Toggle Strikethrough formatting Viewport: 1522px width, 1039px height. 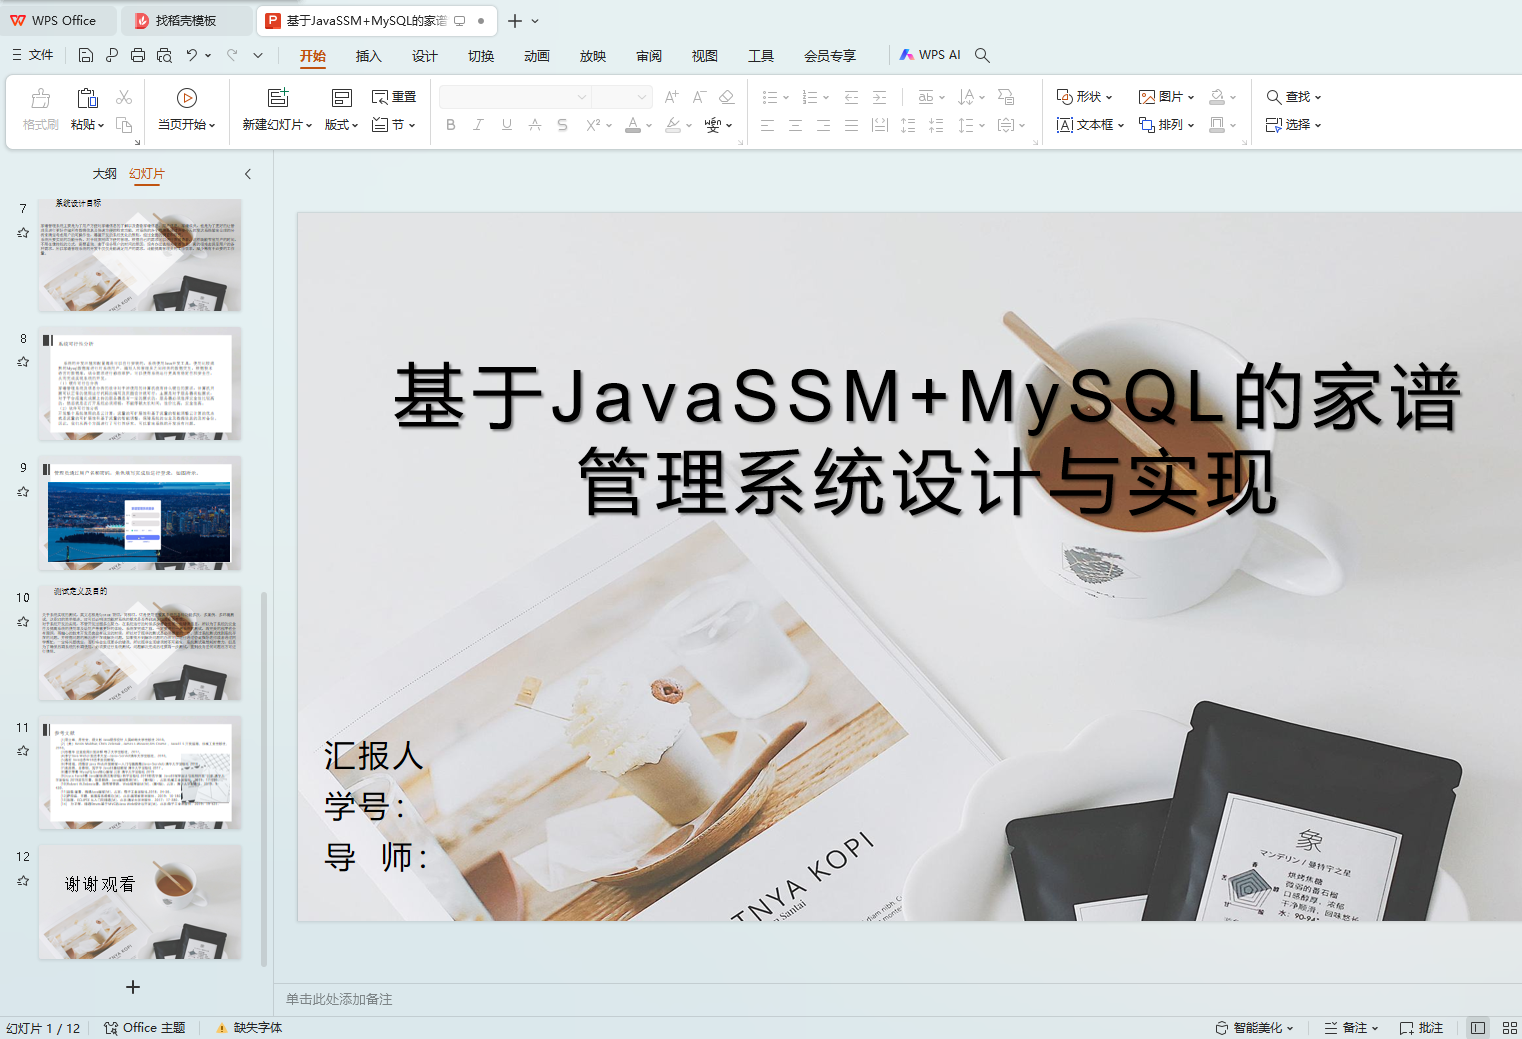(x=535, y=125)
